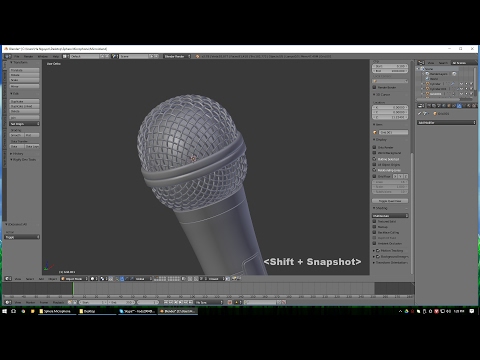The height and width of the screenshot is (360, 480).
Task: Toggle the Only Render checkbox
Action: (x=374, y=147)
